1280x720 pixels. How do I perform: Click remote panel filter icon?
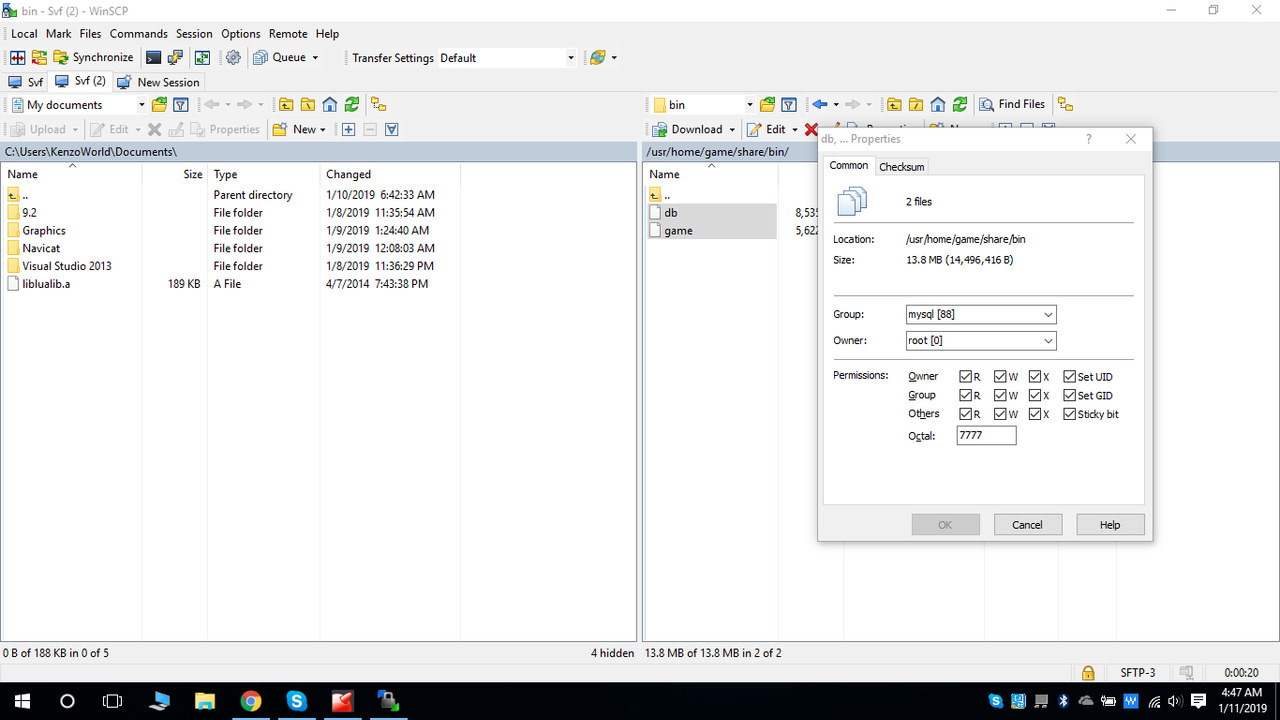(x=789, y=104)
